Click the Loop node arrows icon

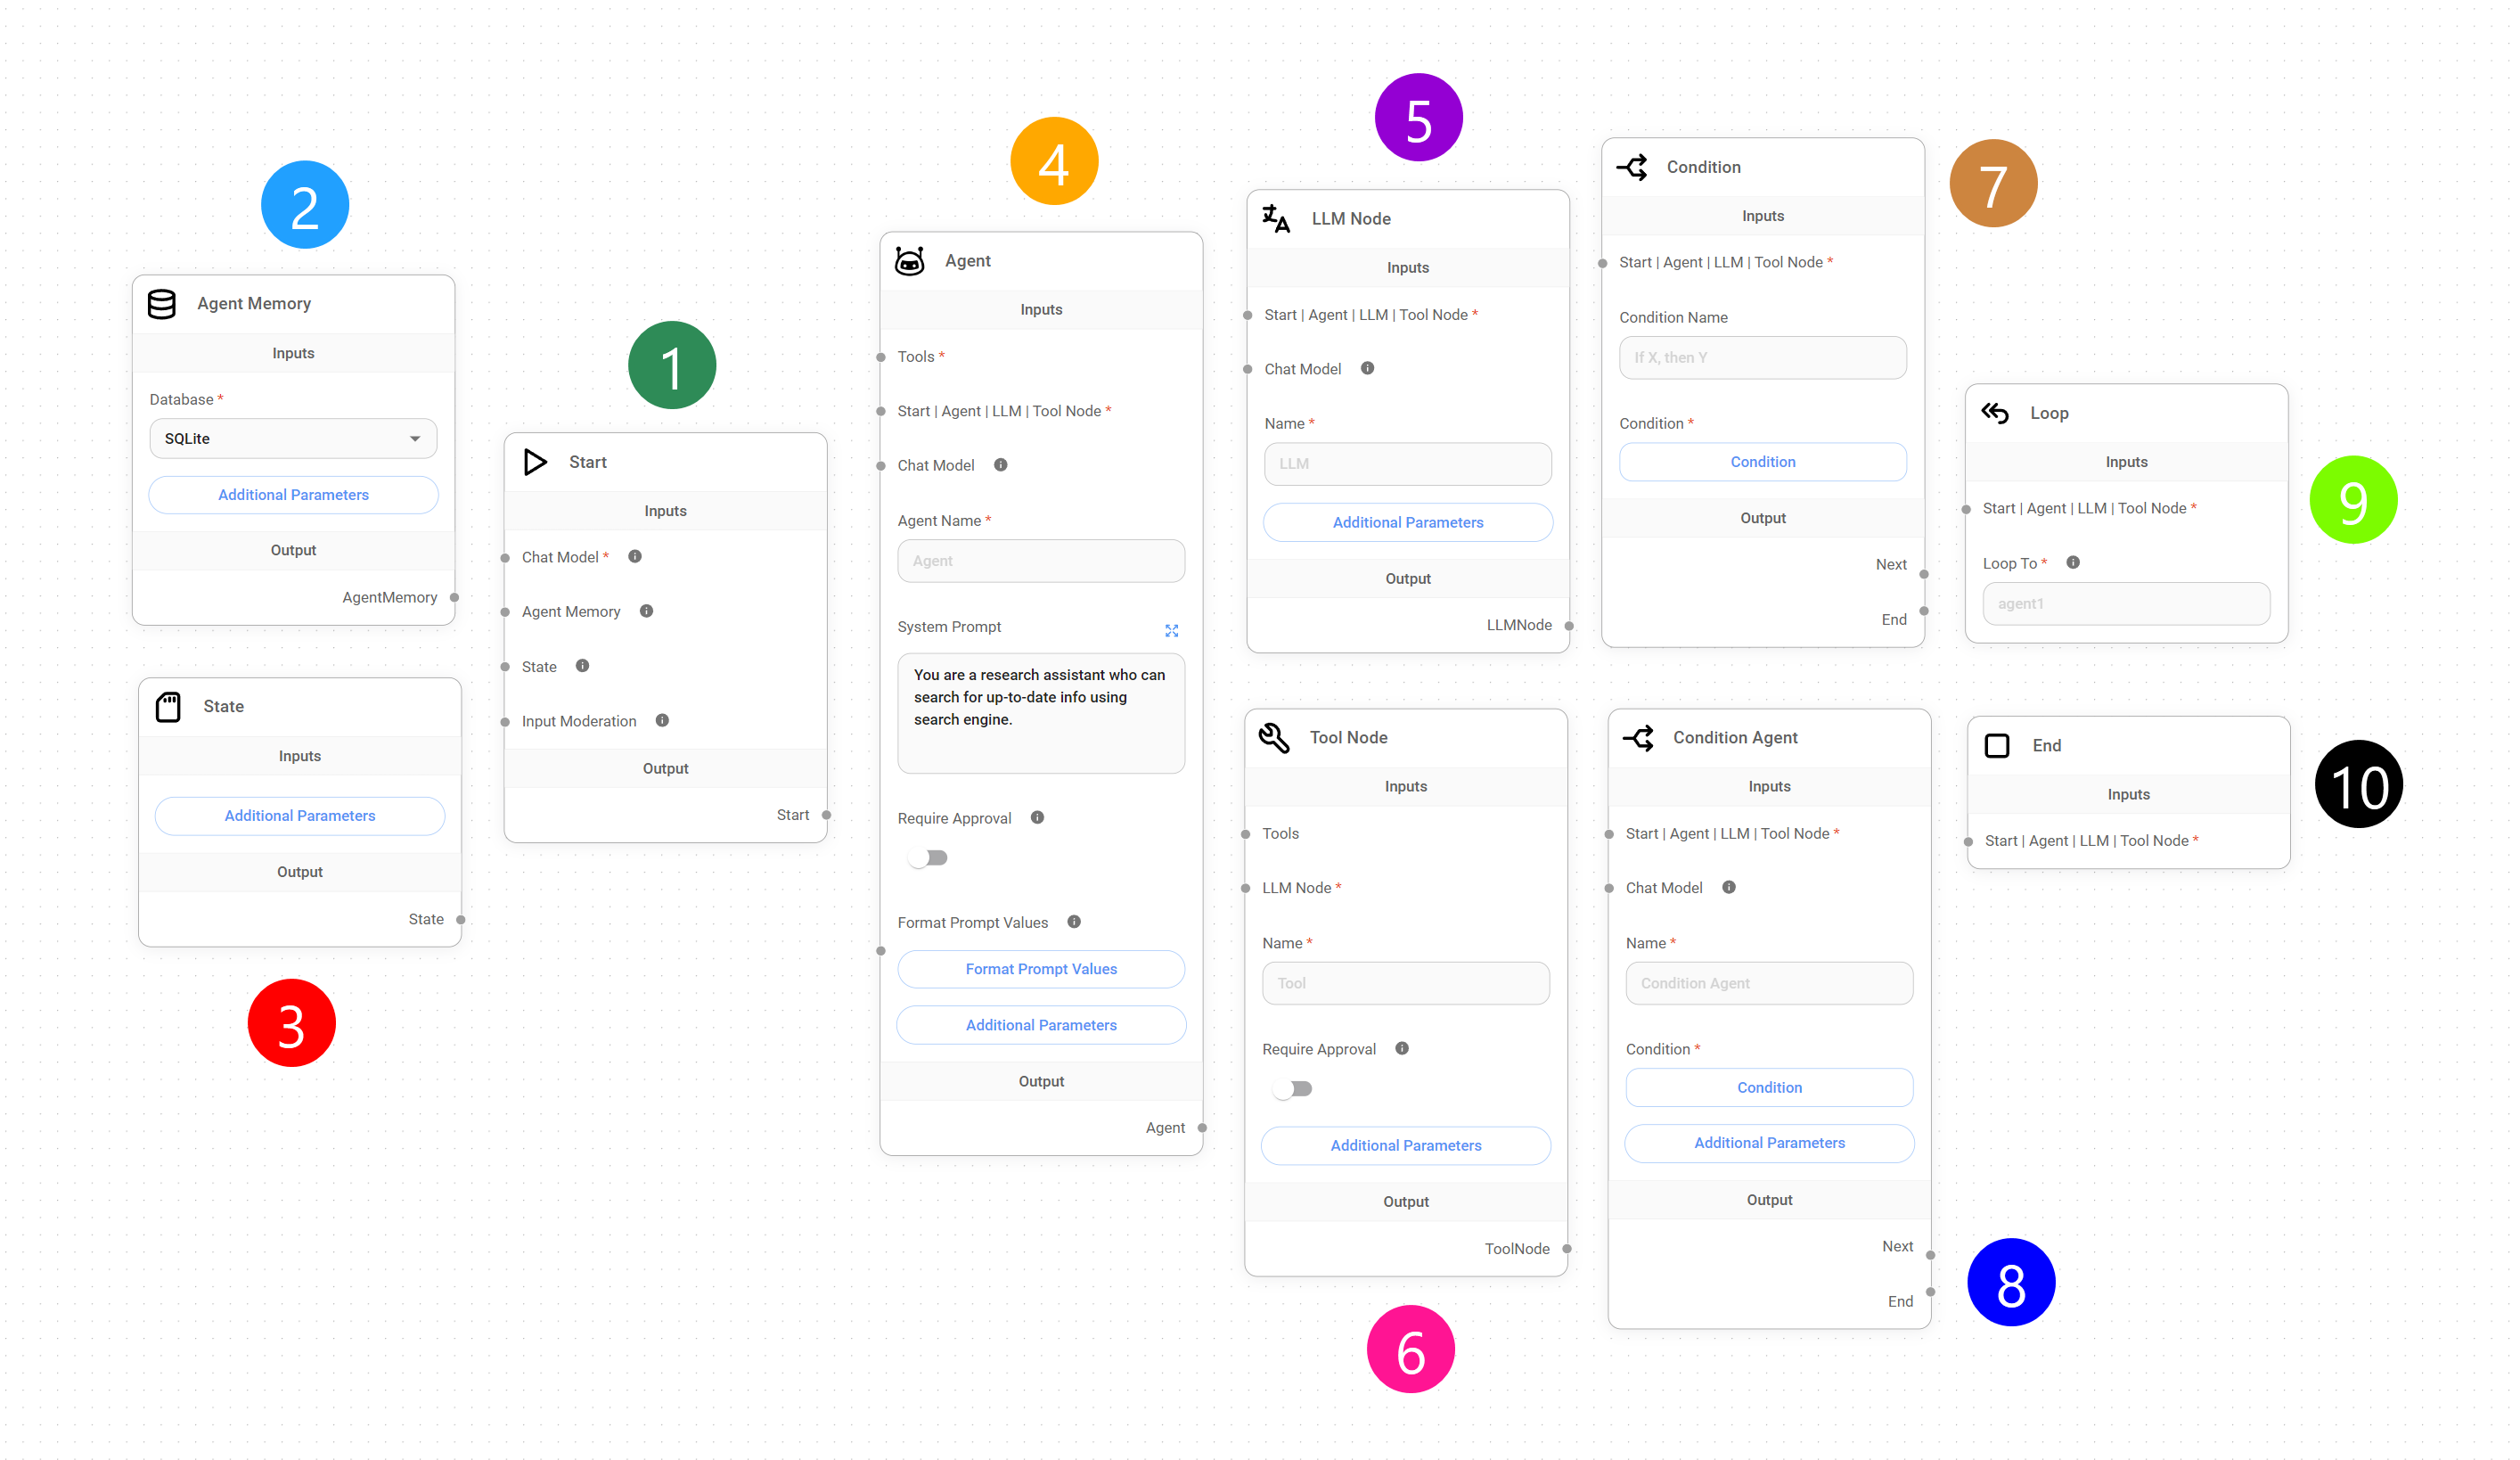coord(1995,413)
